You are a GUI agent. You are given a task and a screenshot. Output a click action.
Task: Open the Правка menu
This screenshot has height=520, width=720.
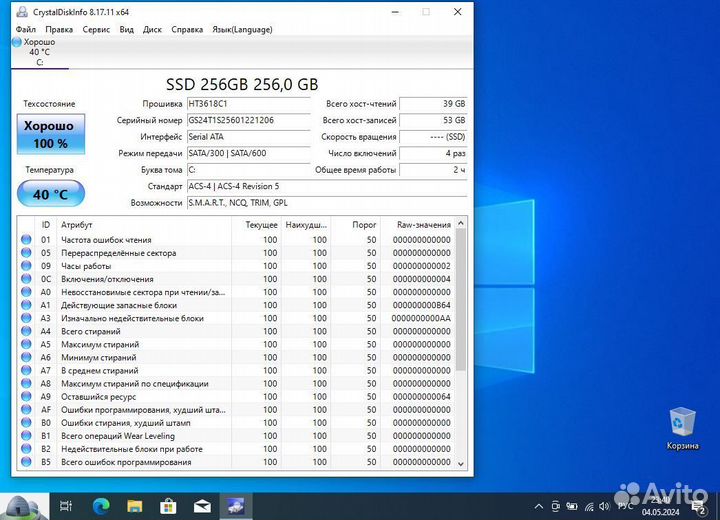coord(59,29)
